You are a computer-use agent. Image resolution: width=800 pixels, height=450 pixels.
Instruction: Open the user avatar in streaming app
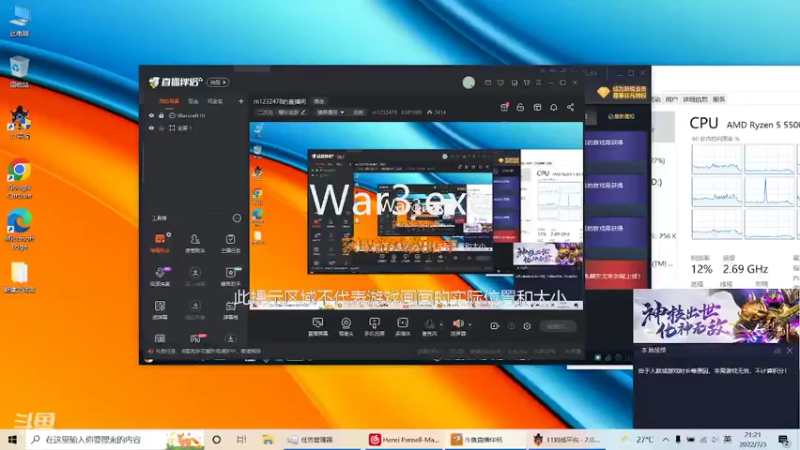pos(468,83)
